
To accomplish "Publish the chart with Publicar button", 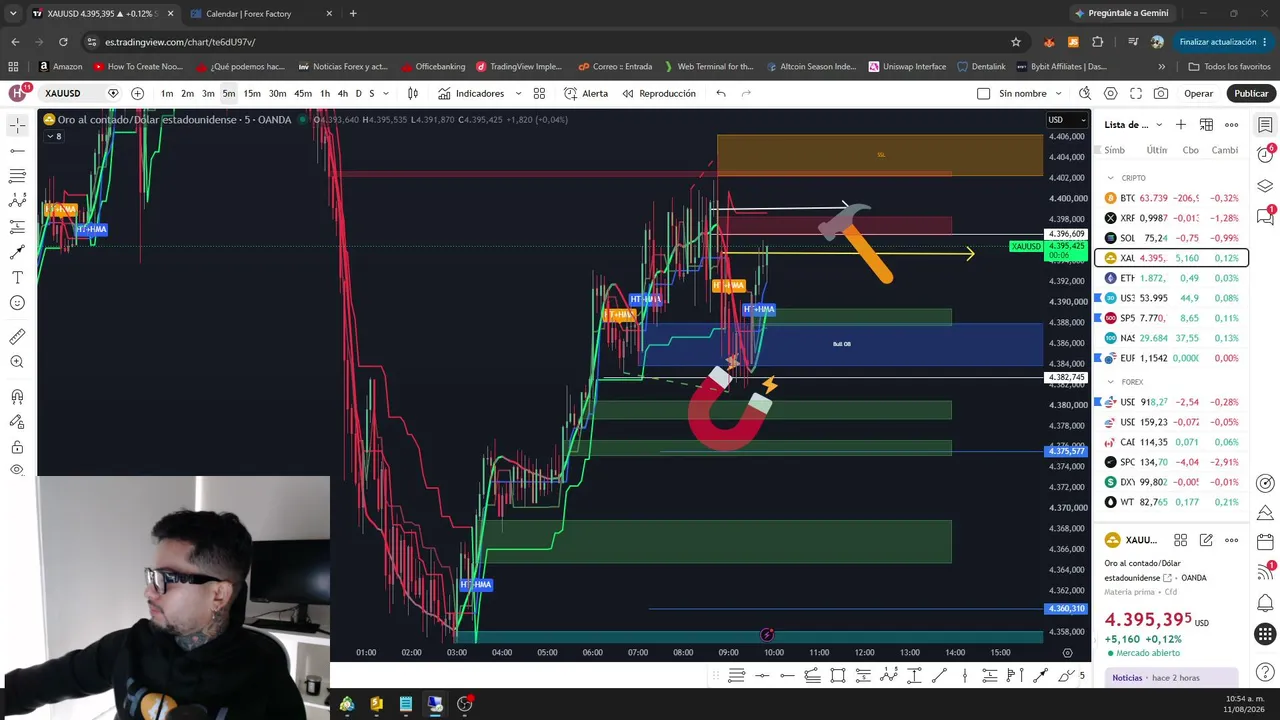I will 1251,93.
